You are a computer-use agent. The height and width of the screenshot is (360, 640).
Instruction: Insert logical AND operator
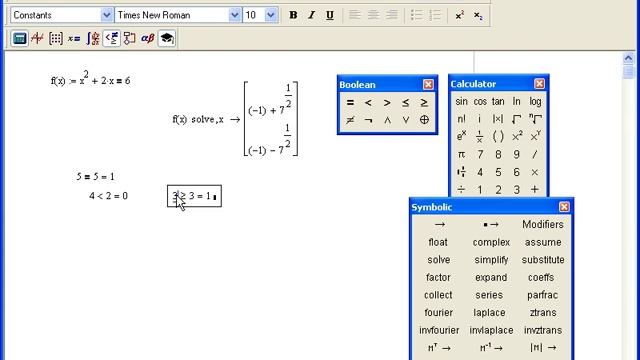point(387,120)
